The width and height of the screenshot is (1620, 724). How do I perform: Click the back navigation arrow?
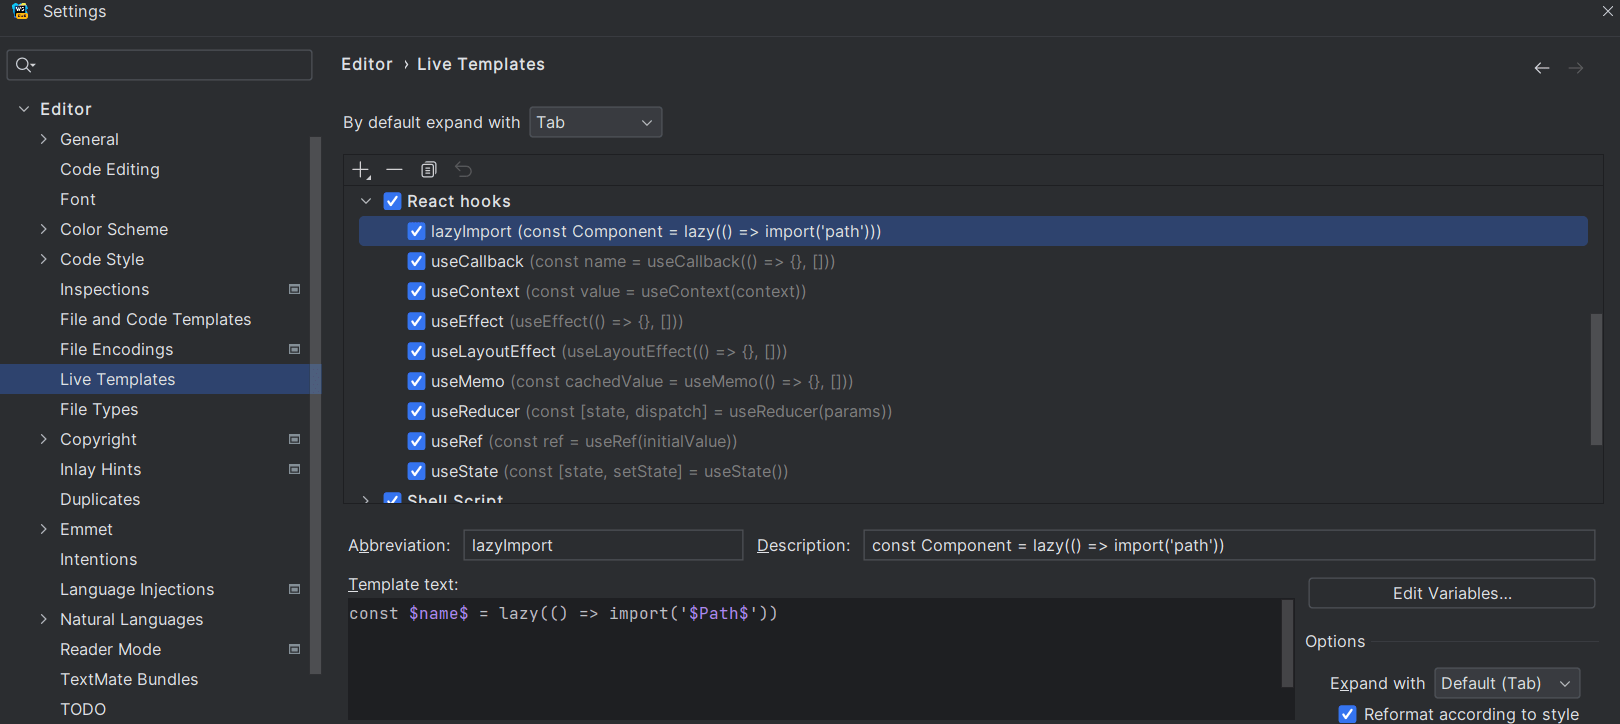tap(1542, 68)
